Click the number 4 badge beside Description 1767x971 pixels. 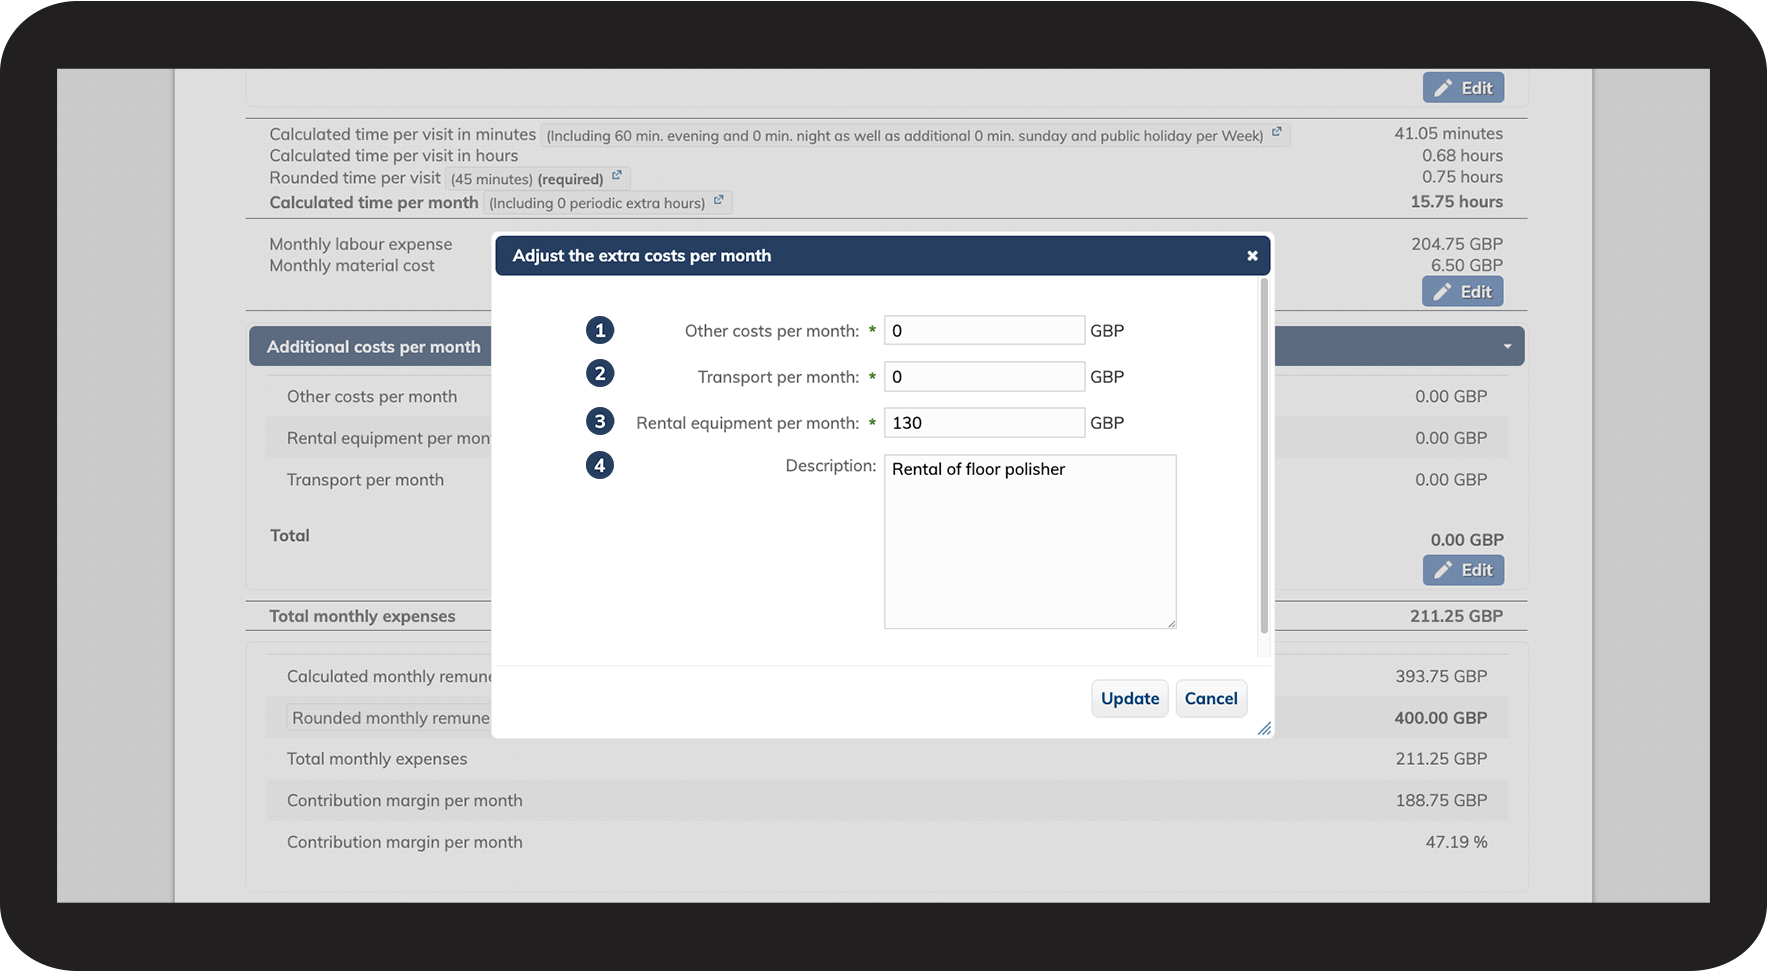click(600, 465)
